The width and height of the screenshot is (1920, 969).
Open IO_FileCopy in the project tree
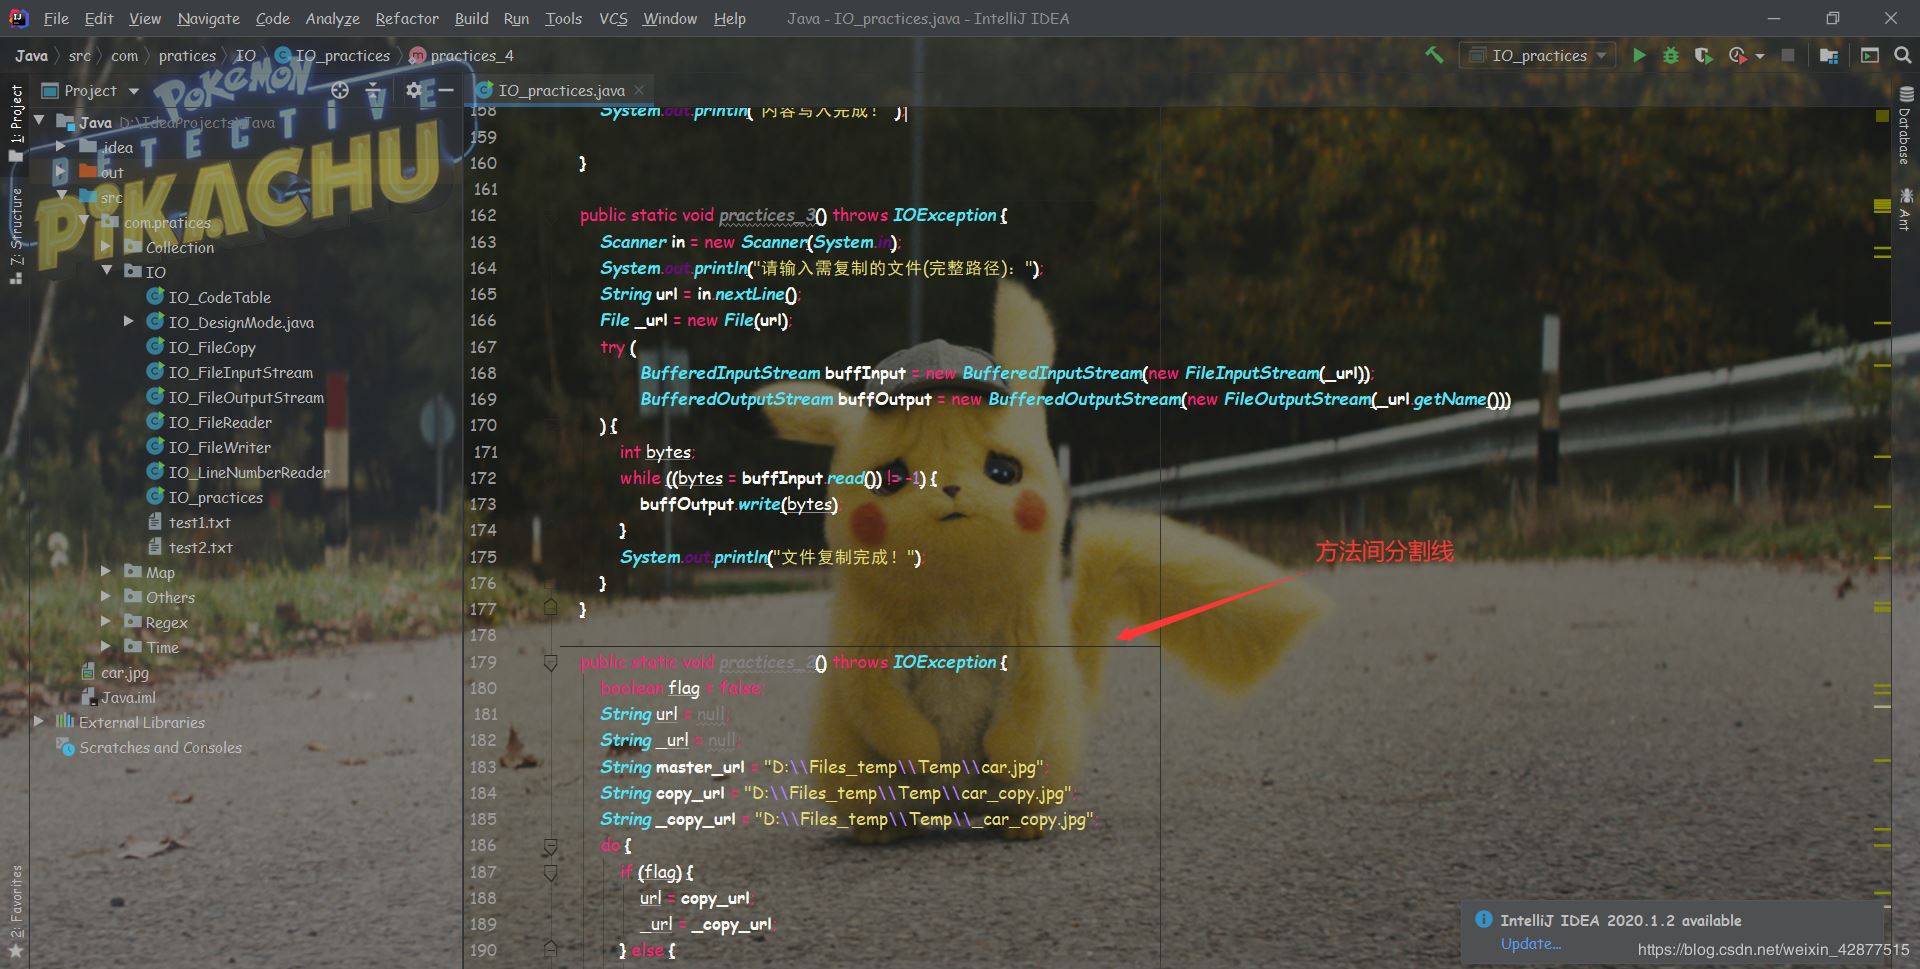[x=211, y=347]
